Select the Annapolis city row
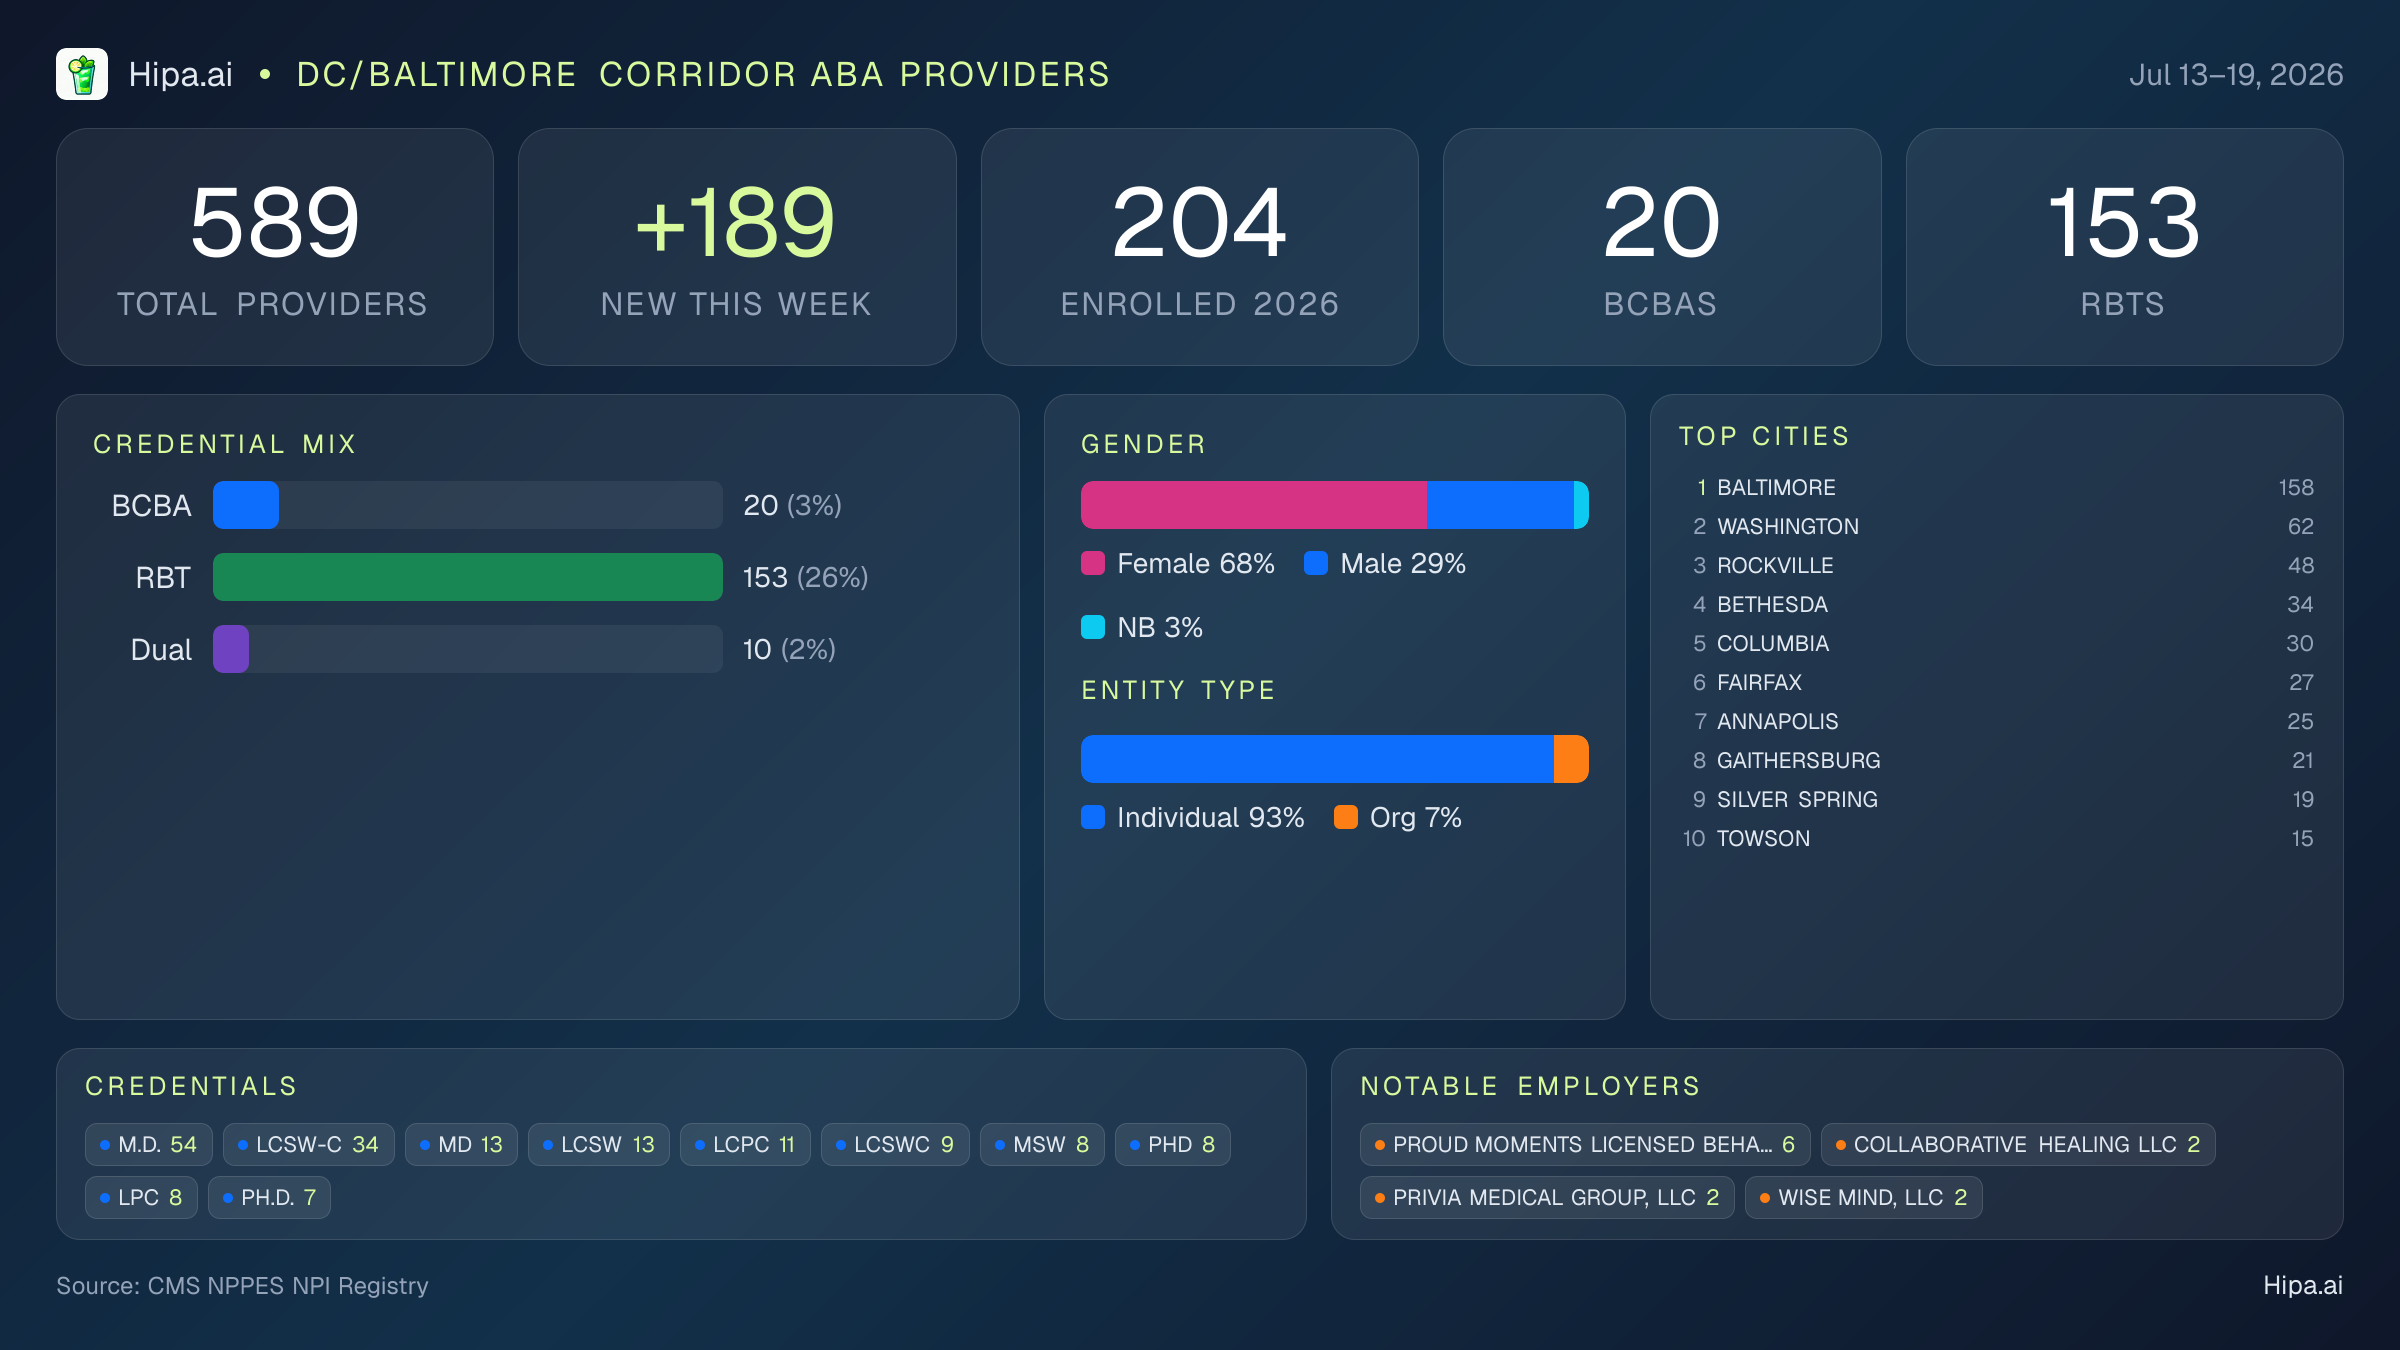 coord(1997,721)
